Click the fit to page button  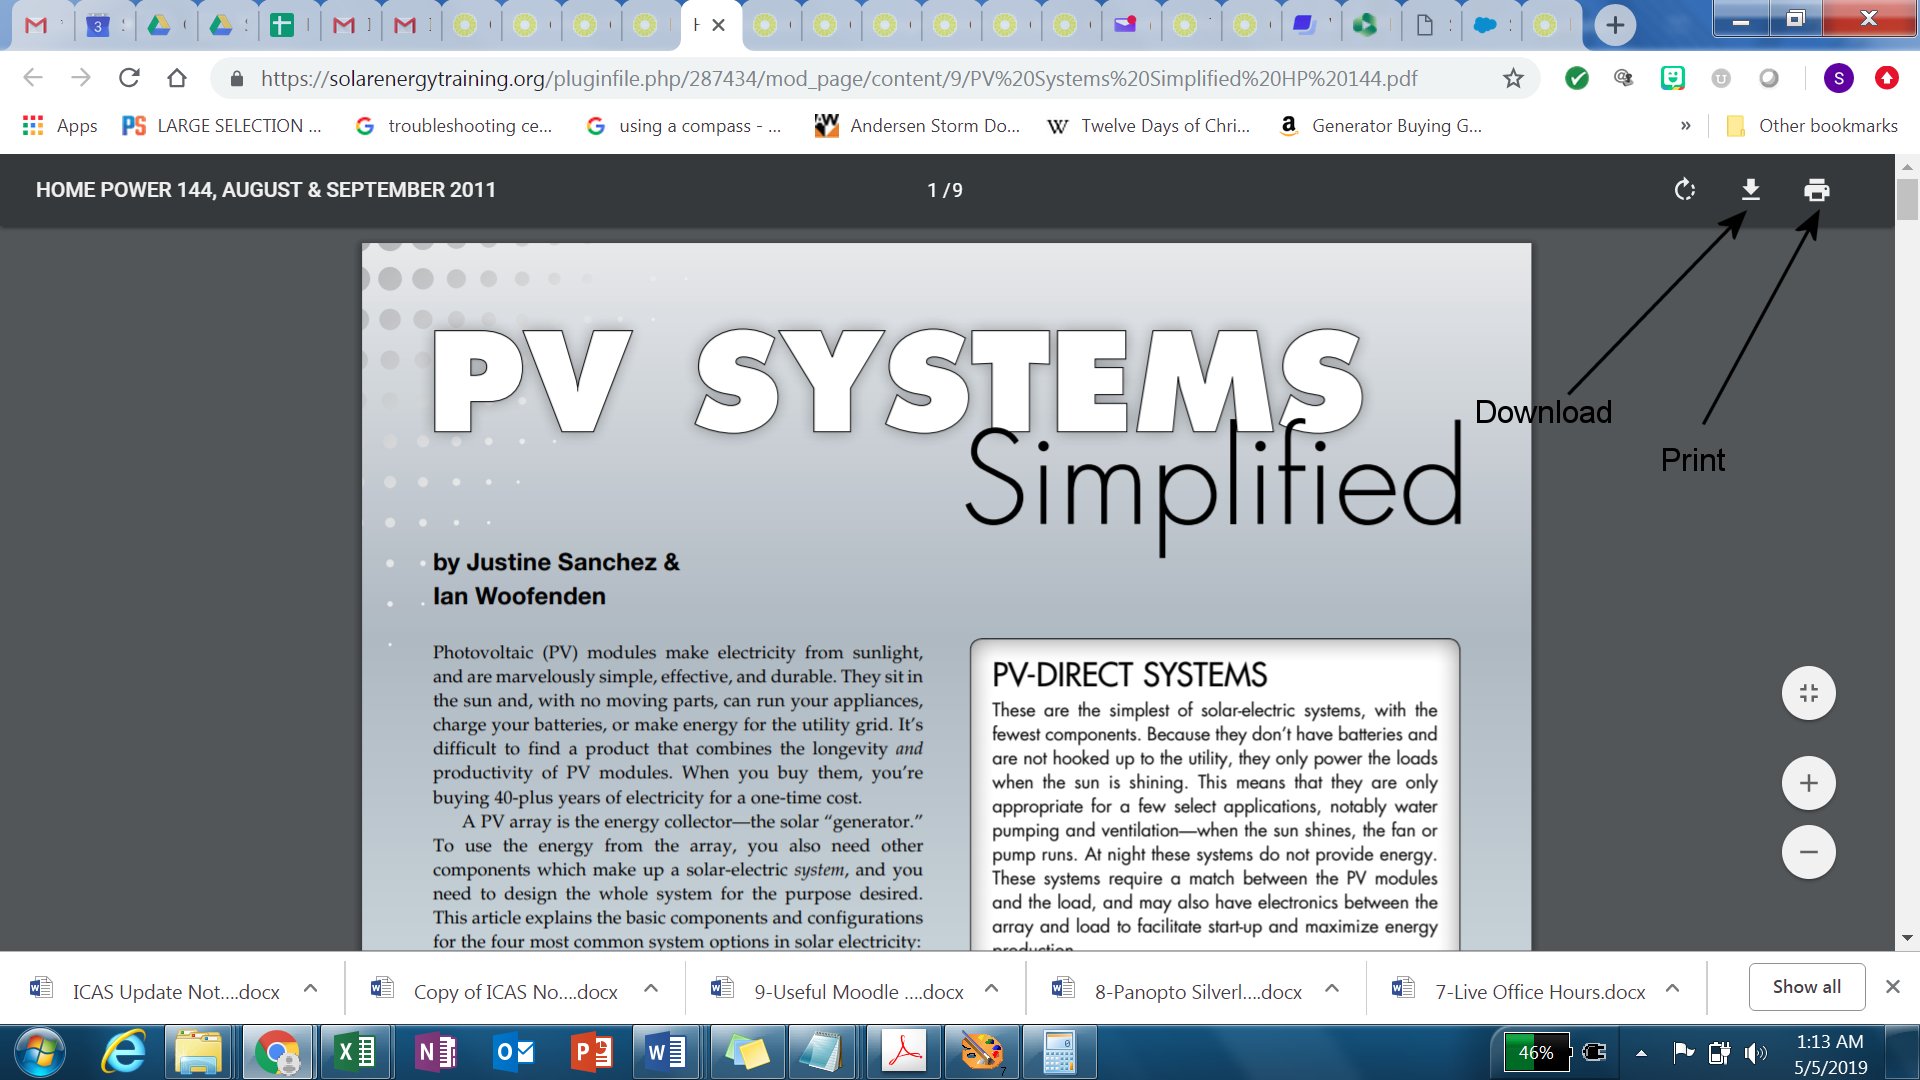pyautogui.click(x=1808, y=693)
